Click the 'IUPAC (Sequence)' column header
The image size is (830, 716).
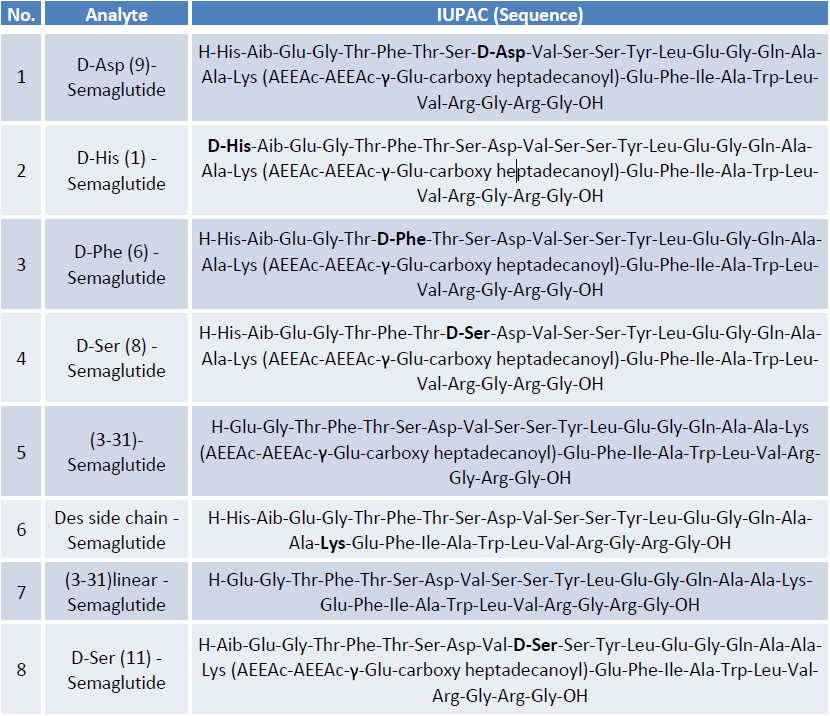[510, 14]
